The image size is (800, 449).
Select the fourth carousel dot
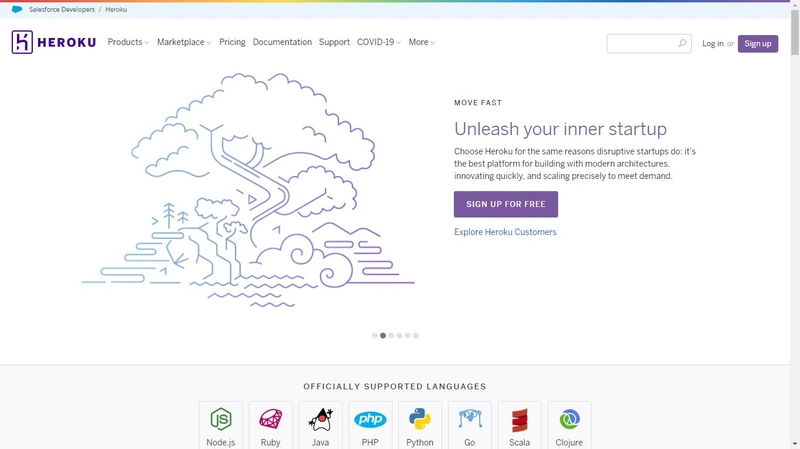pyautogui.click(x=399, y=336)
